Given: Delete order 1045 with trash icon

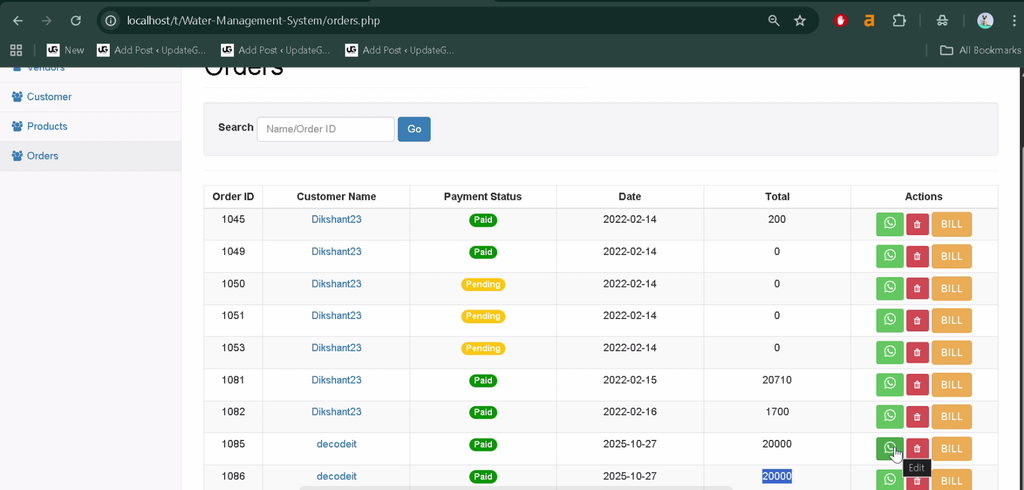Looking at the screenshot, I should 917,225.
